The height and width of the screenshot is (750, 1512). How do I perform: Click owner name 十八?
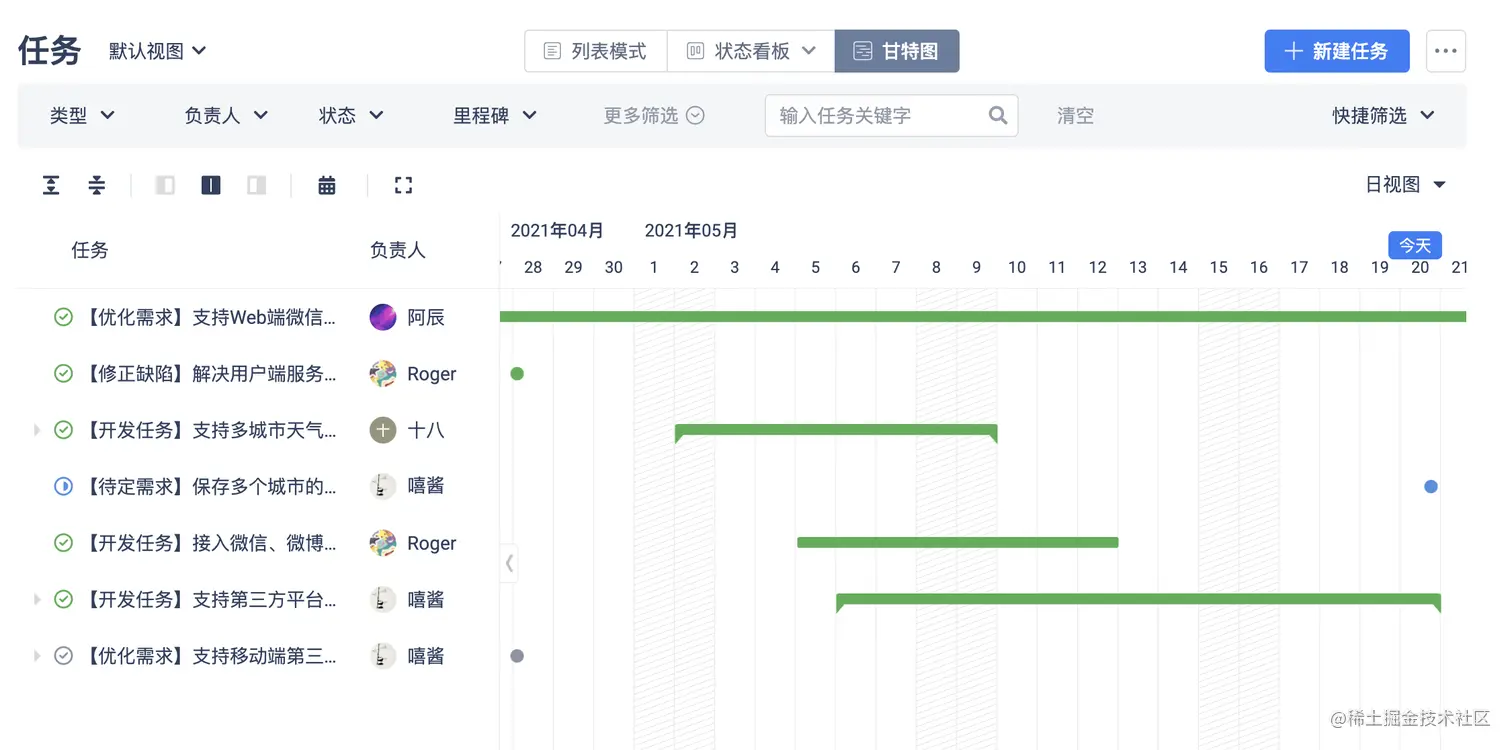426,430
